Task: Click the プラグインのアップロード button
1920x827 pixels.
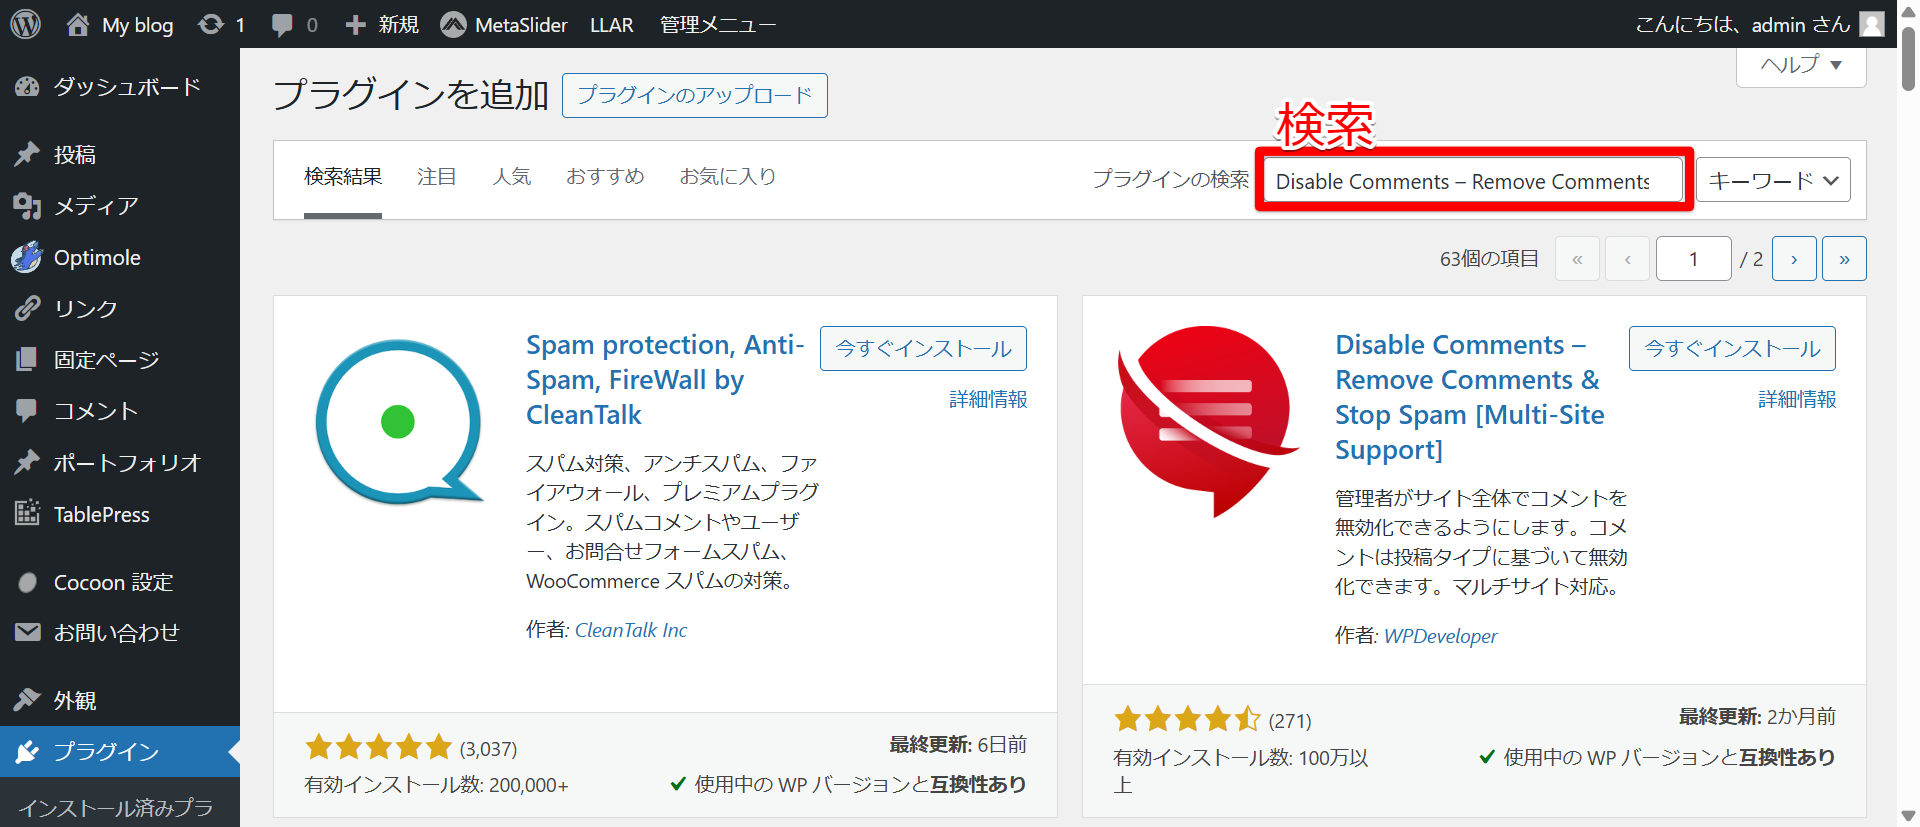Action: [695, 95]
